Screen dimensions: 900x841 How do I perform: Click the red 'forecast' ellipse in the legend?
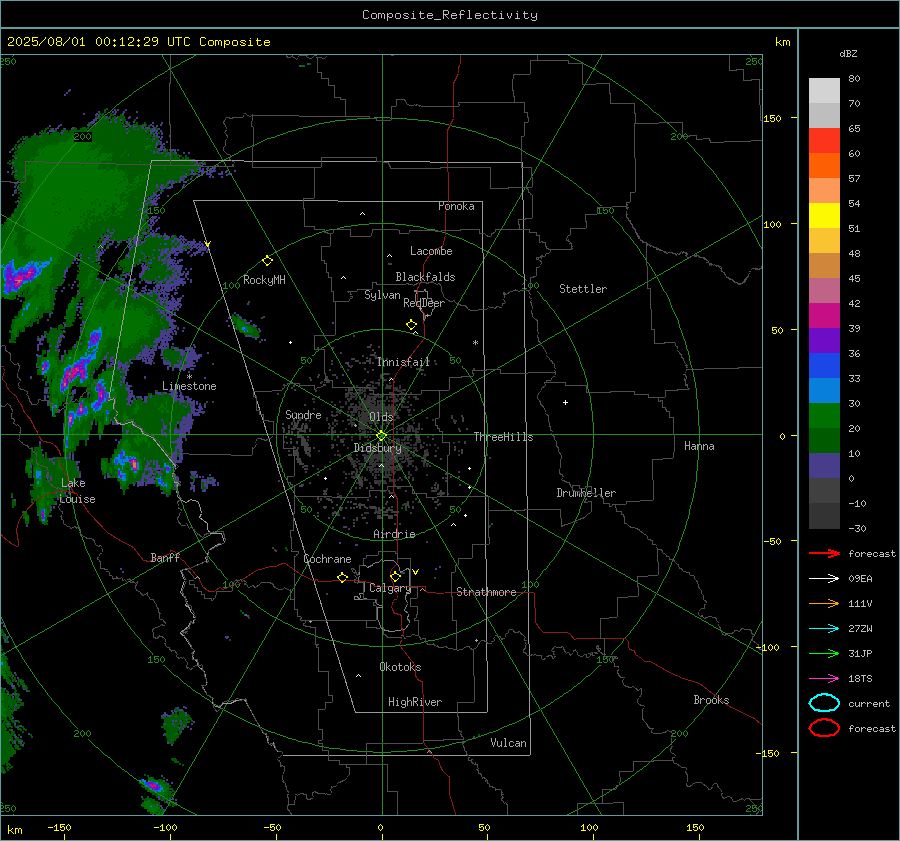[824, 728]
